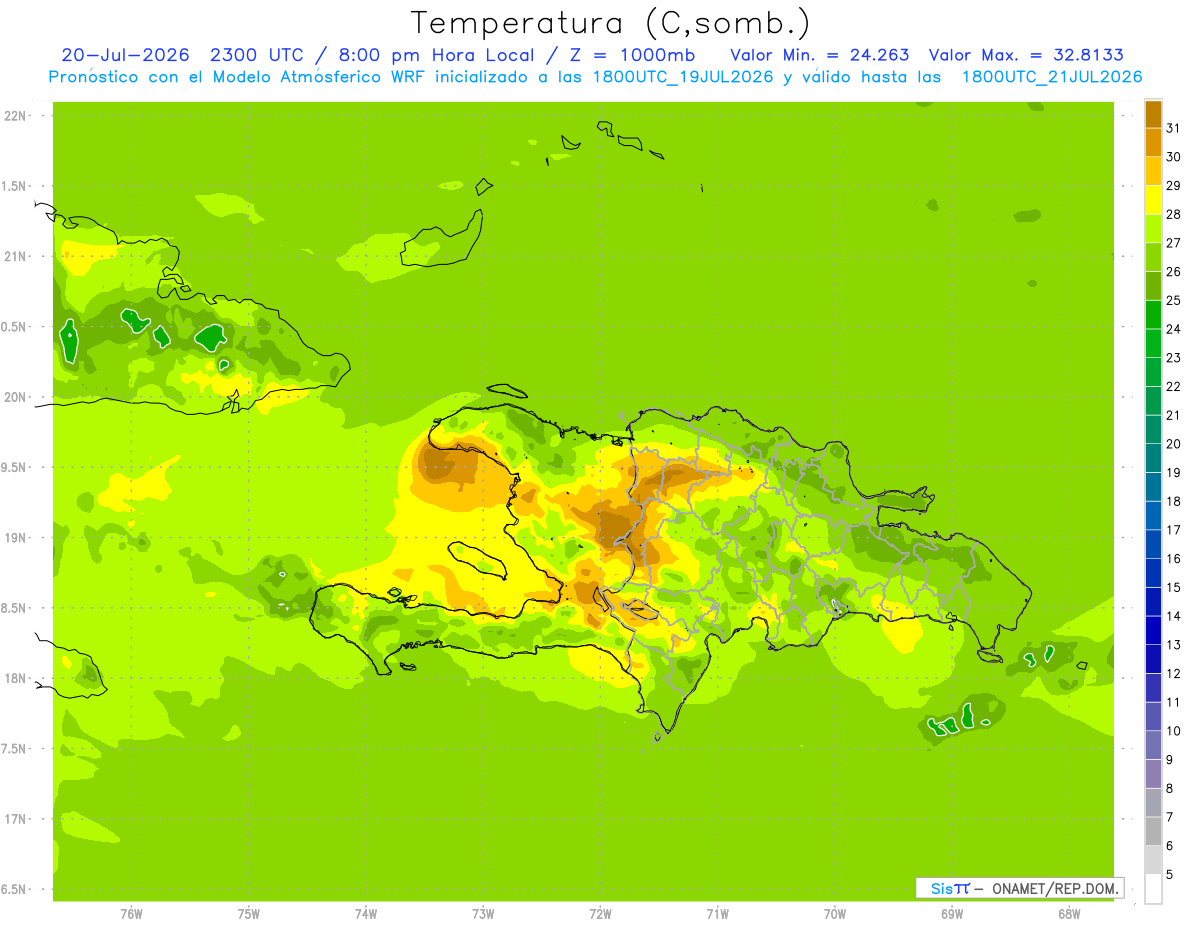1200x927 pixels.
Task: Click the "17N" latitude label
Action: tap(14, 820)
